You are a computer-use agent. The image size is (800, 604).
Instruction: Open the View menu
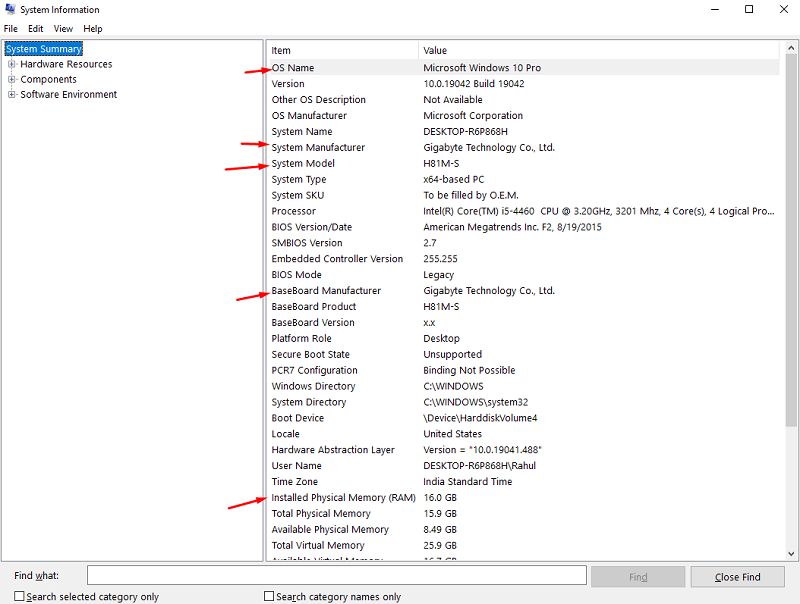click(63, 29)
